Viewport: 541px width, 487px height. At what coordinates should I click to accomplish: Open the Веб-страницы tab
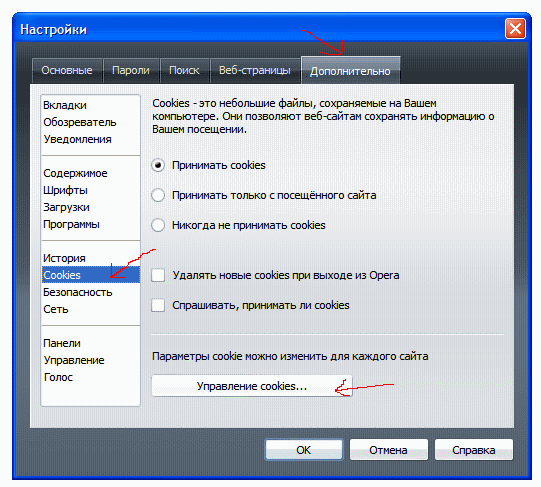[255, 70]
